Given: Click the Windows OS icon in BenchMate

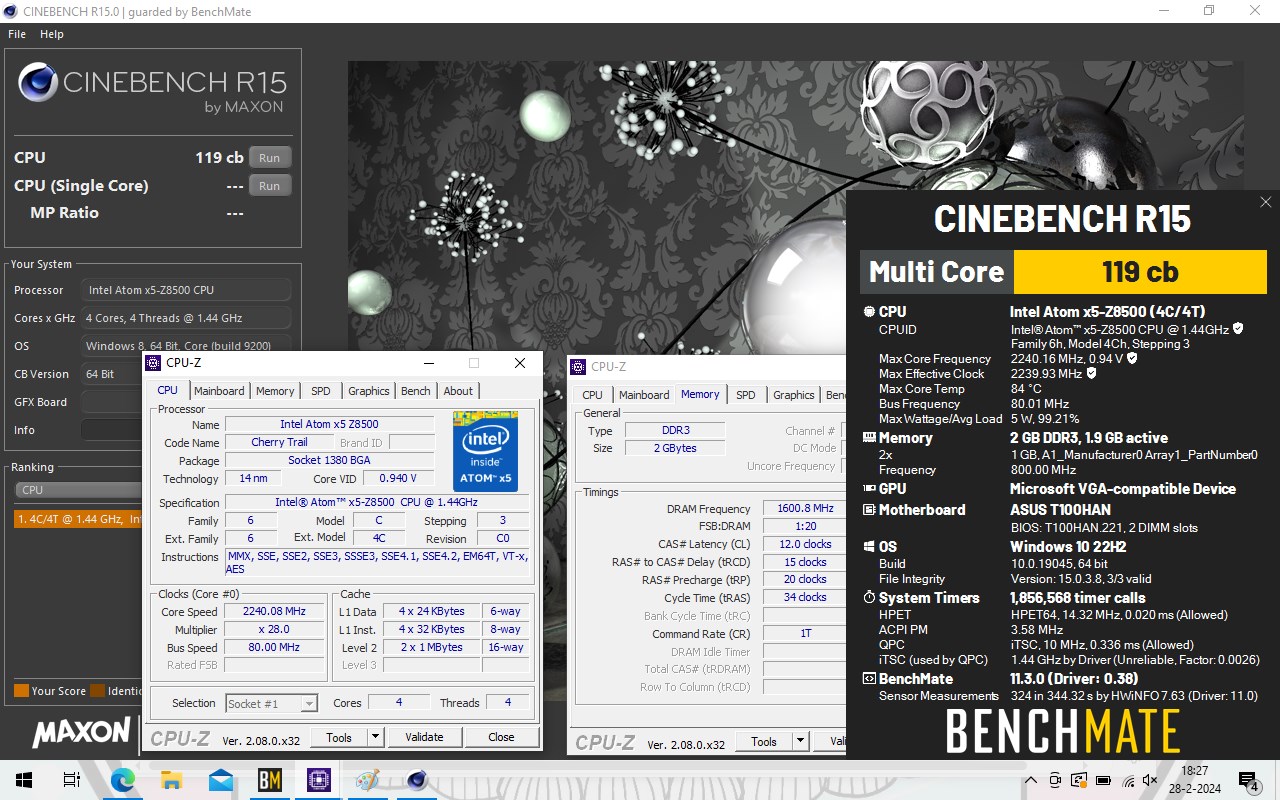Looking at the screenshot, I should click(x=869, y=547).
